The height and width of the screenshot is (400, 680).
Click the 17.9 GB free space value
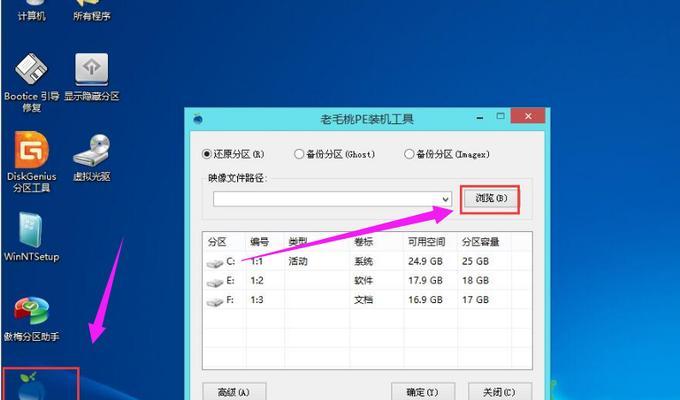click(425, 281)
